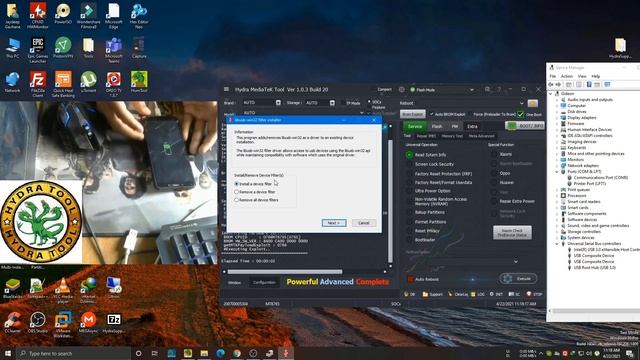The image size is (640, 360).
Task: Click the horizontal scrollbar under the log
Action: [284, 271]
